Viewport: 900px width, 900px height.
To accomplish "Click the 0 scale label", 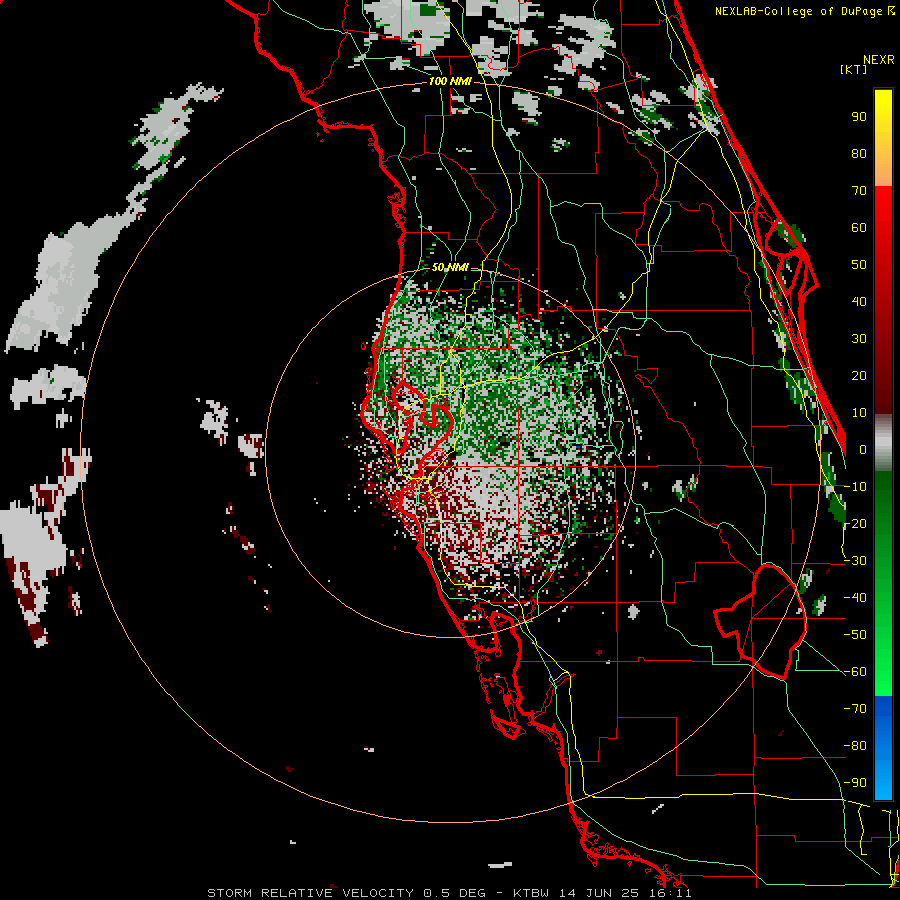I will 863,450.
